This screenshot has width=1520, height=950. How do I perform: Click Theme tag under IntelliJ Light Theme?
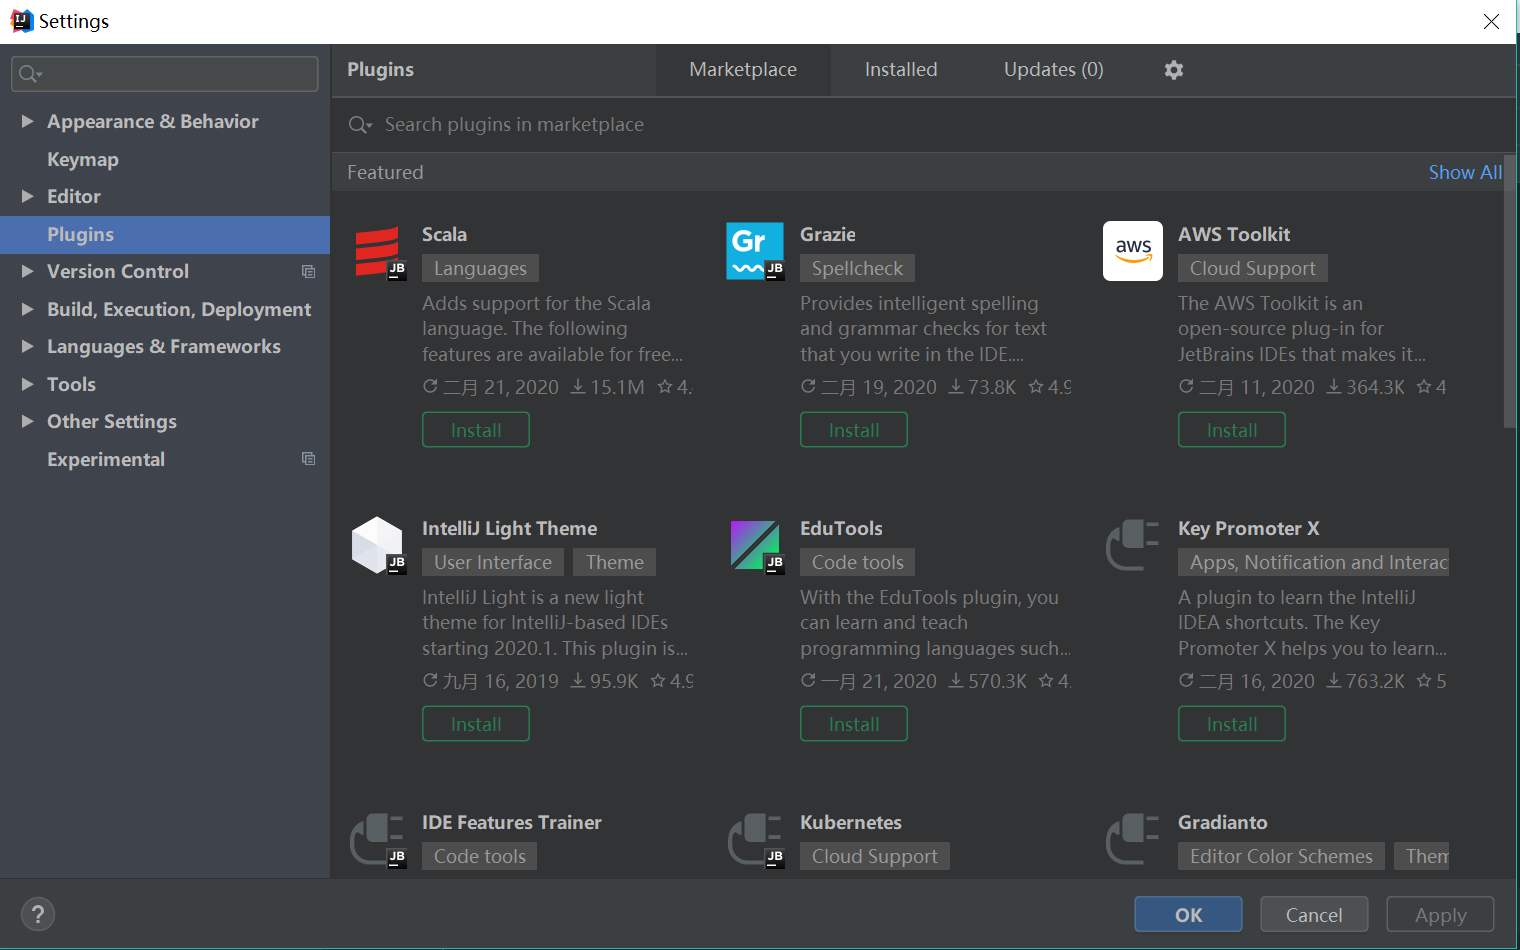(615, 562)
